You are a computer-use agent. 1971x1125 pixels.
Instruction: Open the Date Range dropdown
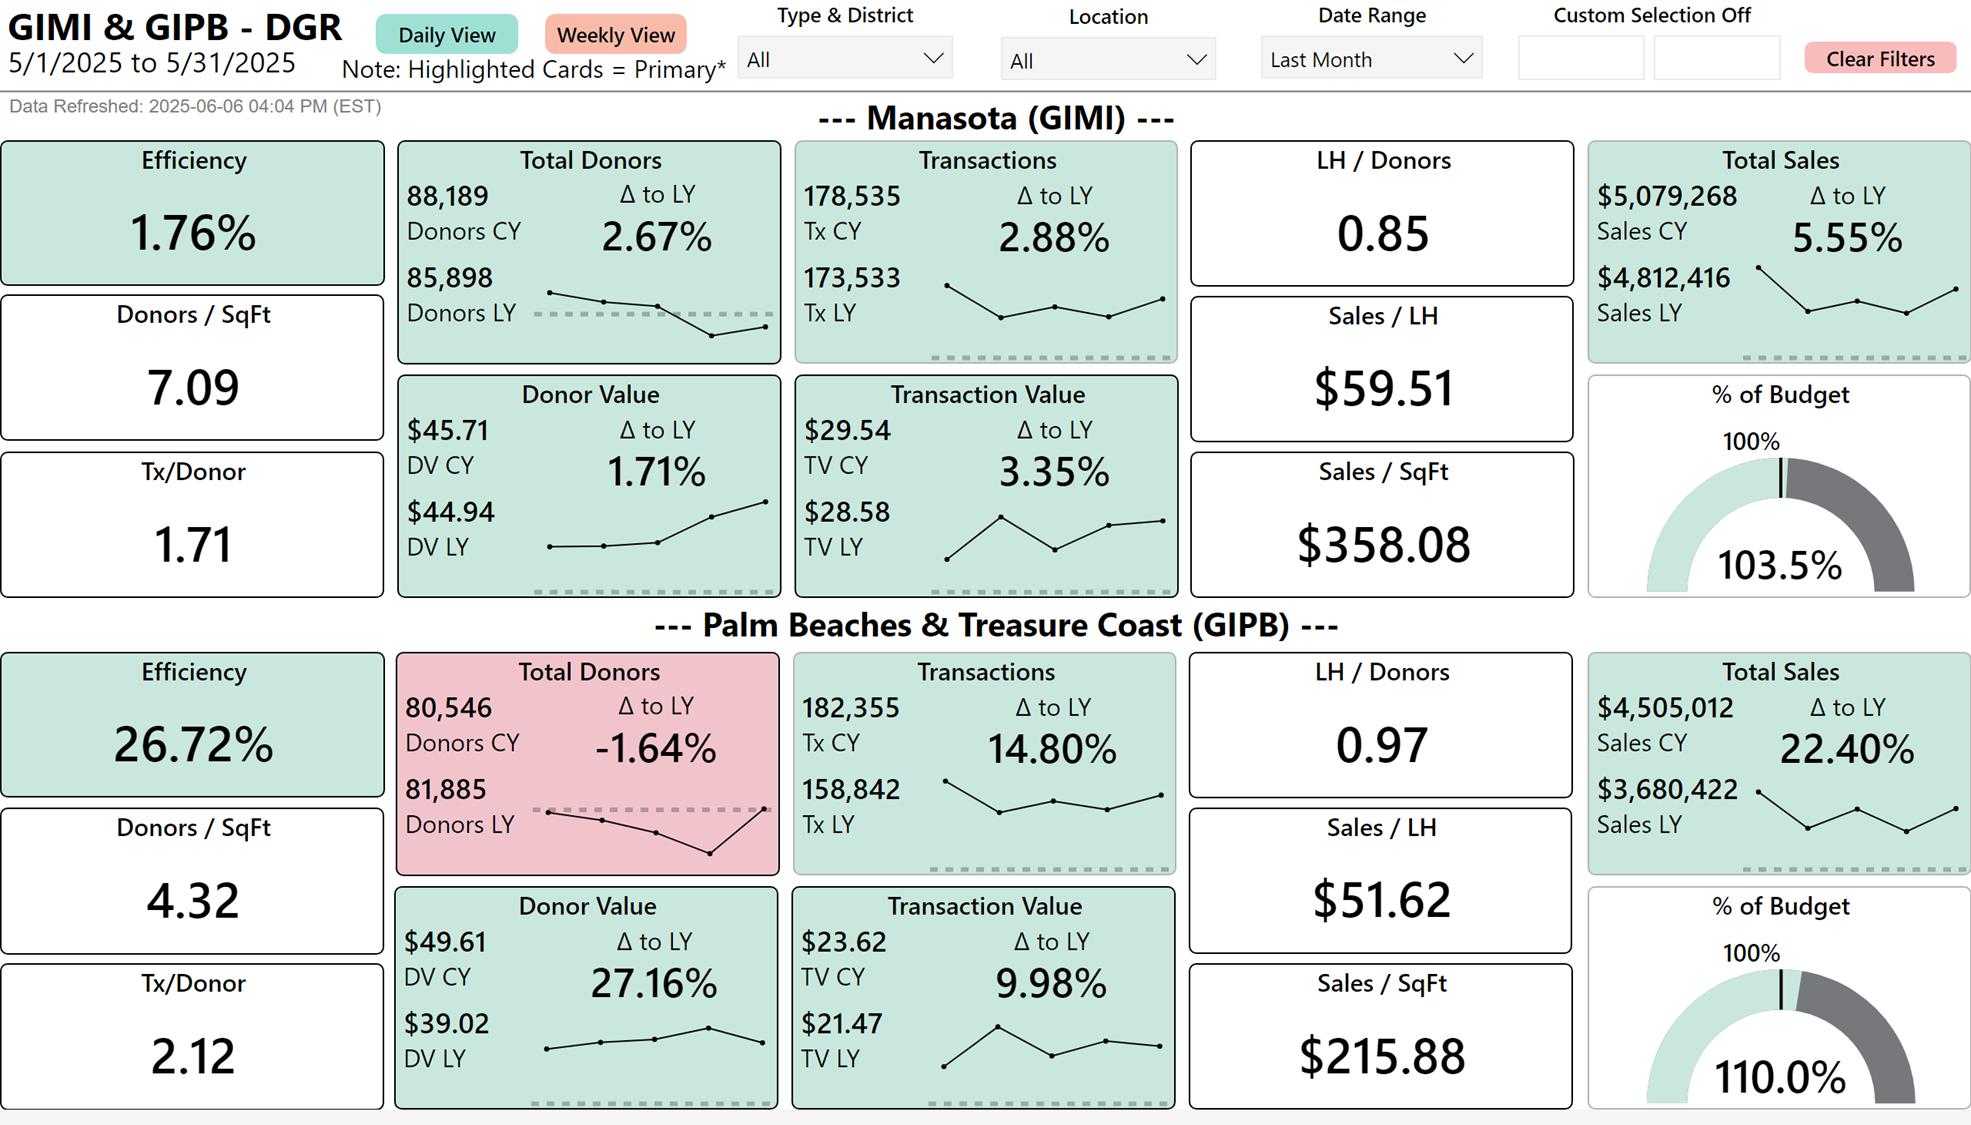1370,59
